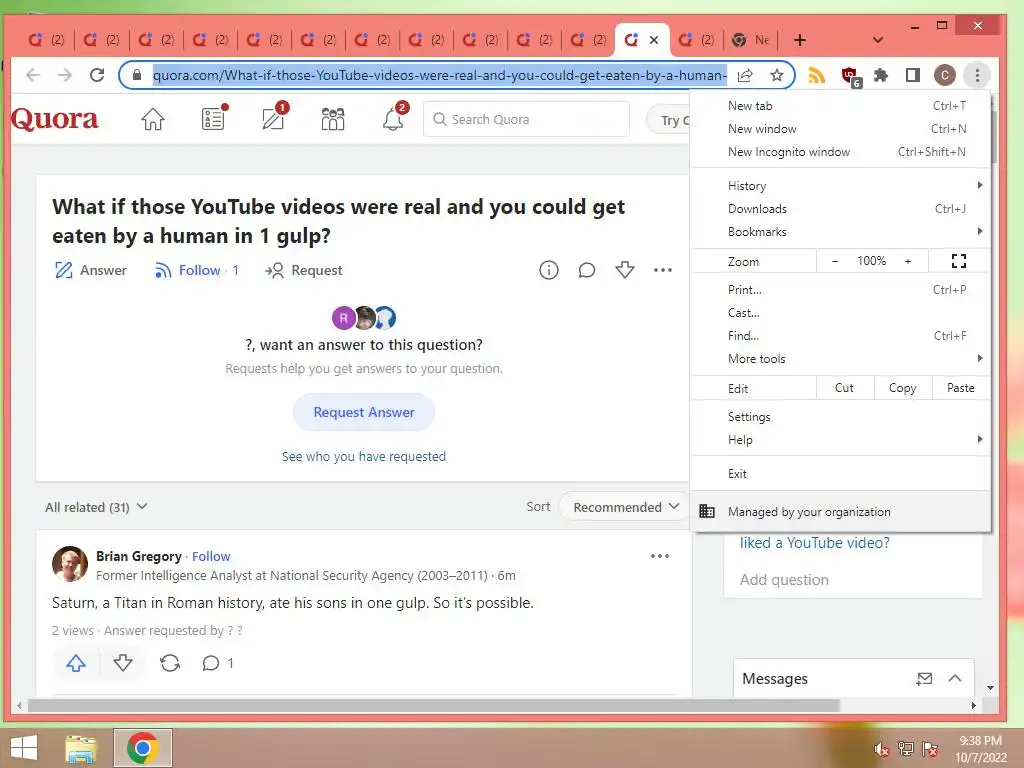Open Downloads from Chrome menu
The width and height of the screenshot is (1024, 768).
(840, 209)
